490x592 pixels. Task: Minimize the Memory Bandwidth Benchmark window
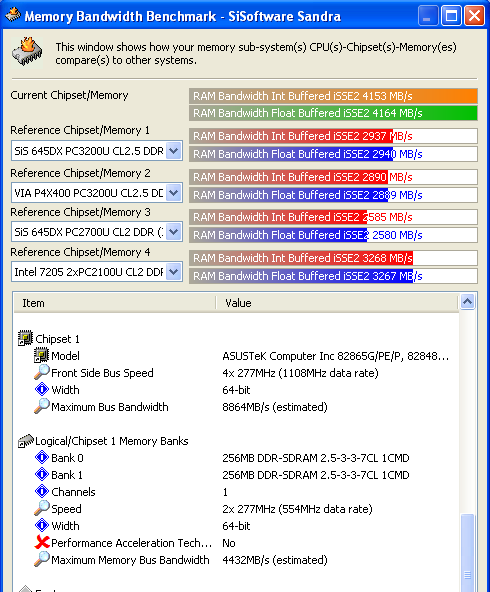point(428,15)
